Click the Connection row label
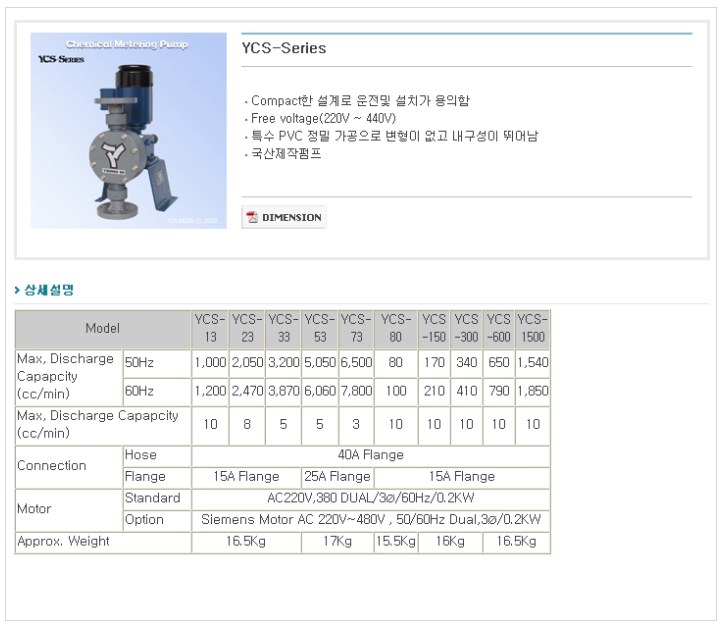724x628 pixels. tap(69, 466)
